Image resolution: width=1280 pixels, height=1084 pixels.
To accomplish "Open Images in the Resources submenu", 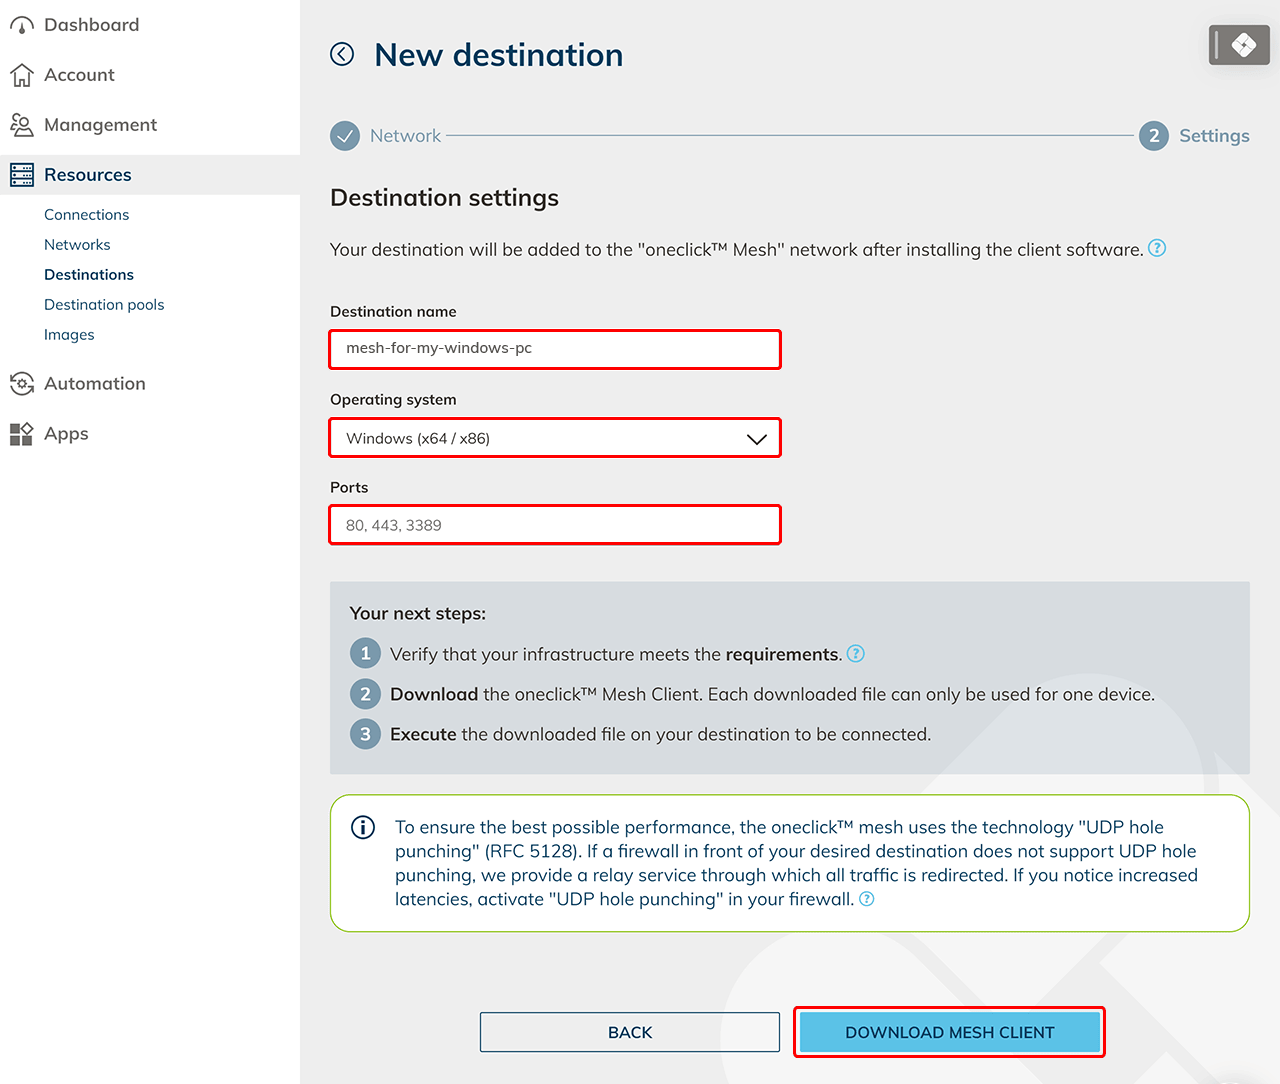I will point(69,335).
